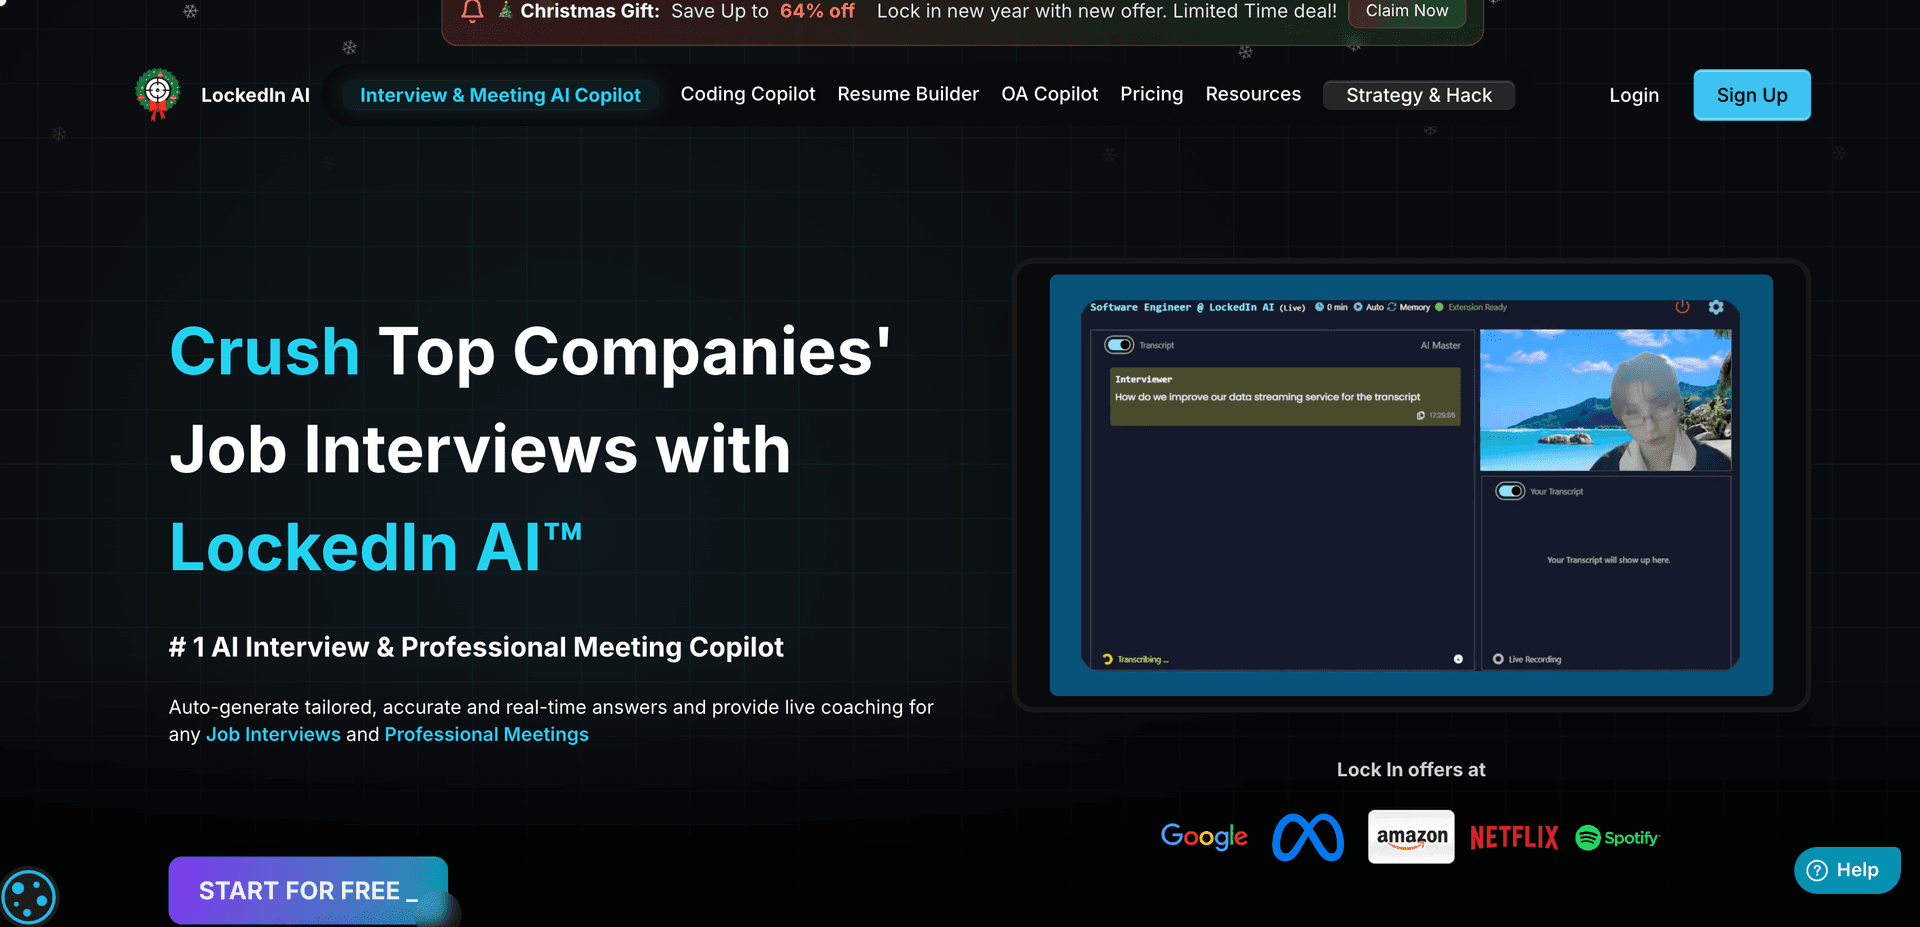Image resolution: width=1920 pixels, height=927 pixels.
Task: Click 'Lock In offers at' text
Action: click(1411, 769)
